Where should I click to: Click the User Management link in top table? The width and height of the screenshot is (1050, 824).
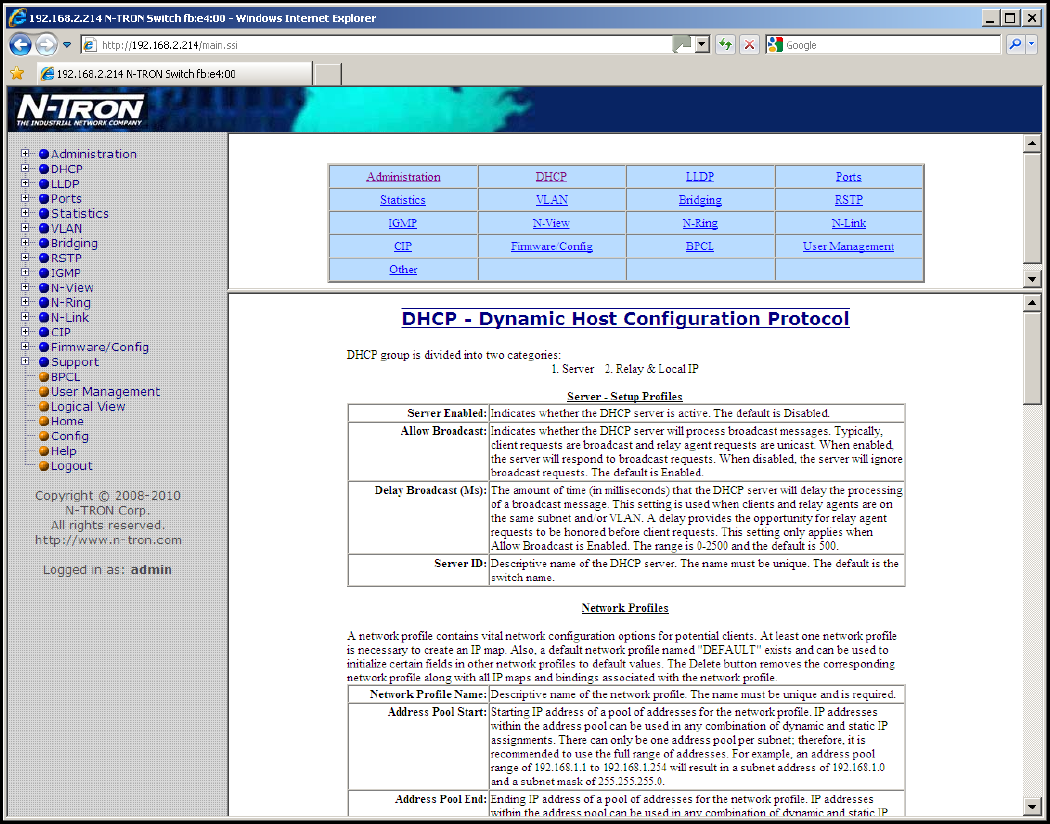pyautogui.click(x=848, y=246)
